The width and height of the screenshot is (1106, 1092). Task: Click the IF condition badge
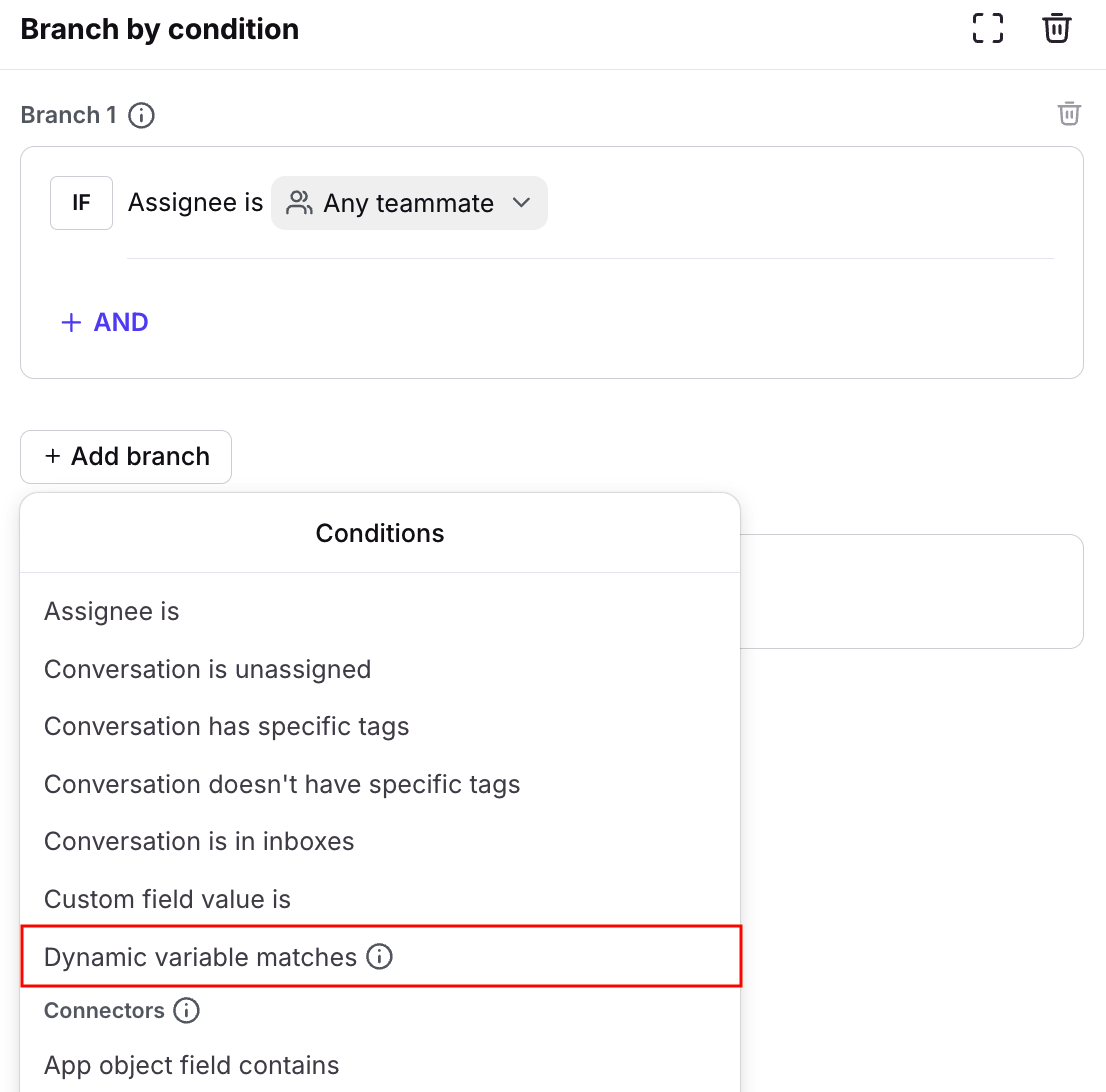click(x=81, y=203)
